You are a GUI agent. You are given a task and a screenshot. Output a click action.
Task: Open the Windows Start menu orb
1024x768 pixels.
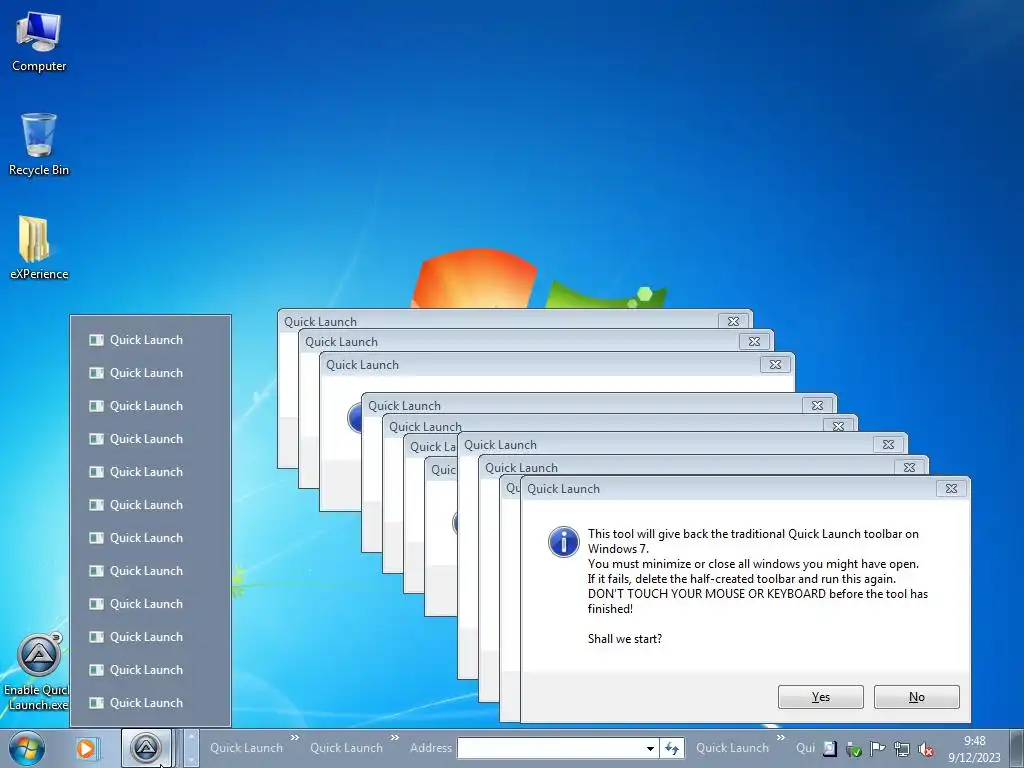[27, 748]
